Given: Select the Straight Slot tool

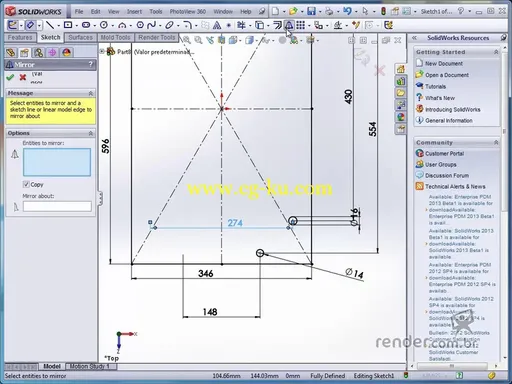Looking at the screenshot, I should pos(86,25).
